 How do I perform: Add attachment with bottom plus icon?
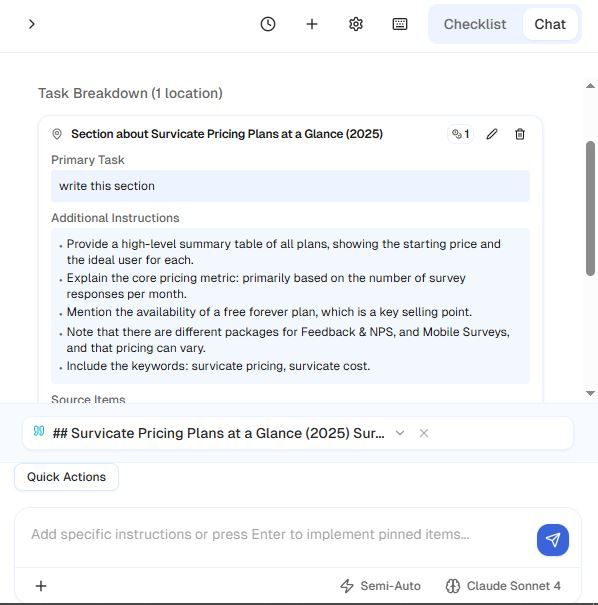[x=41, y=586]
